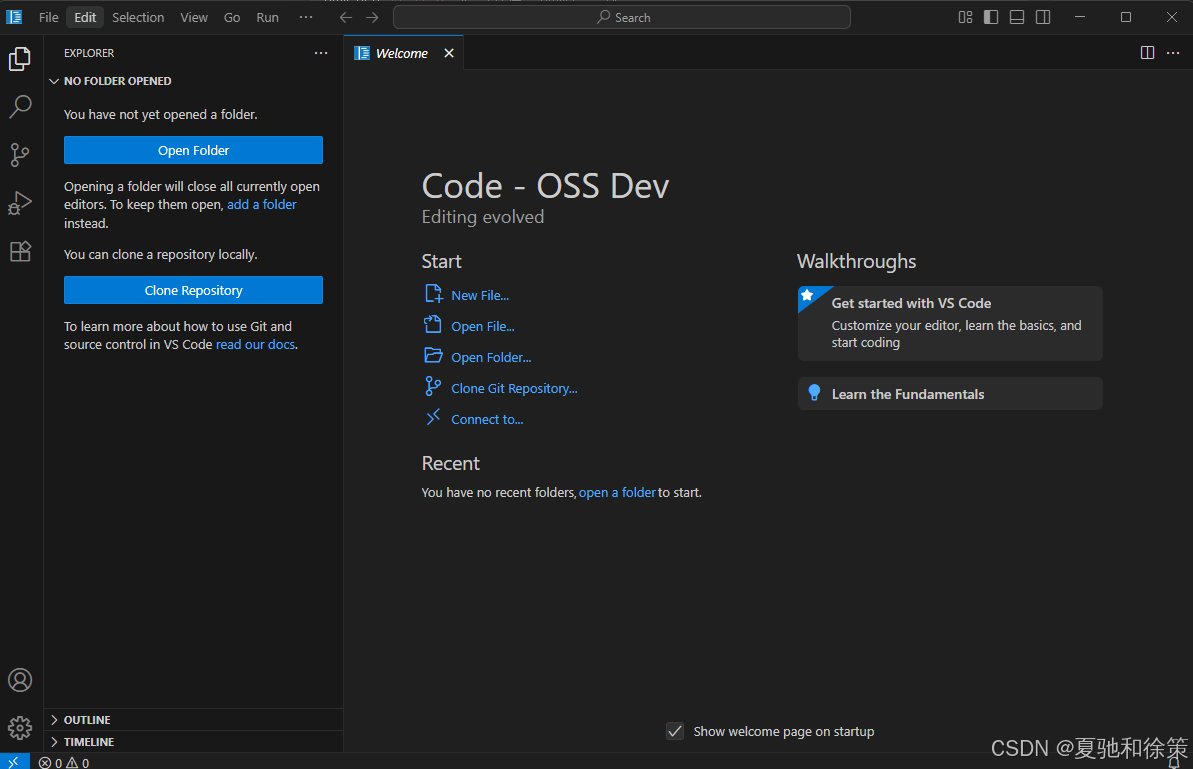The height and width of the screenshot is (769, 1193).
Task: Click the remote window indicator in status bar
Action: tap(14, 761)
